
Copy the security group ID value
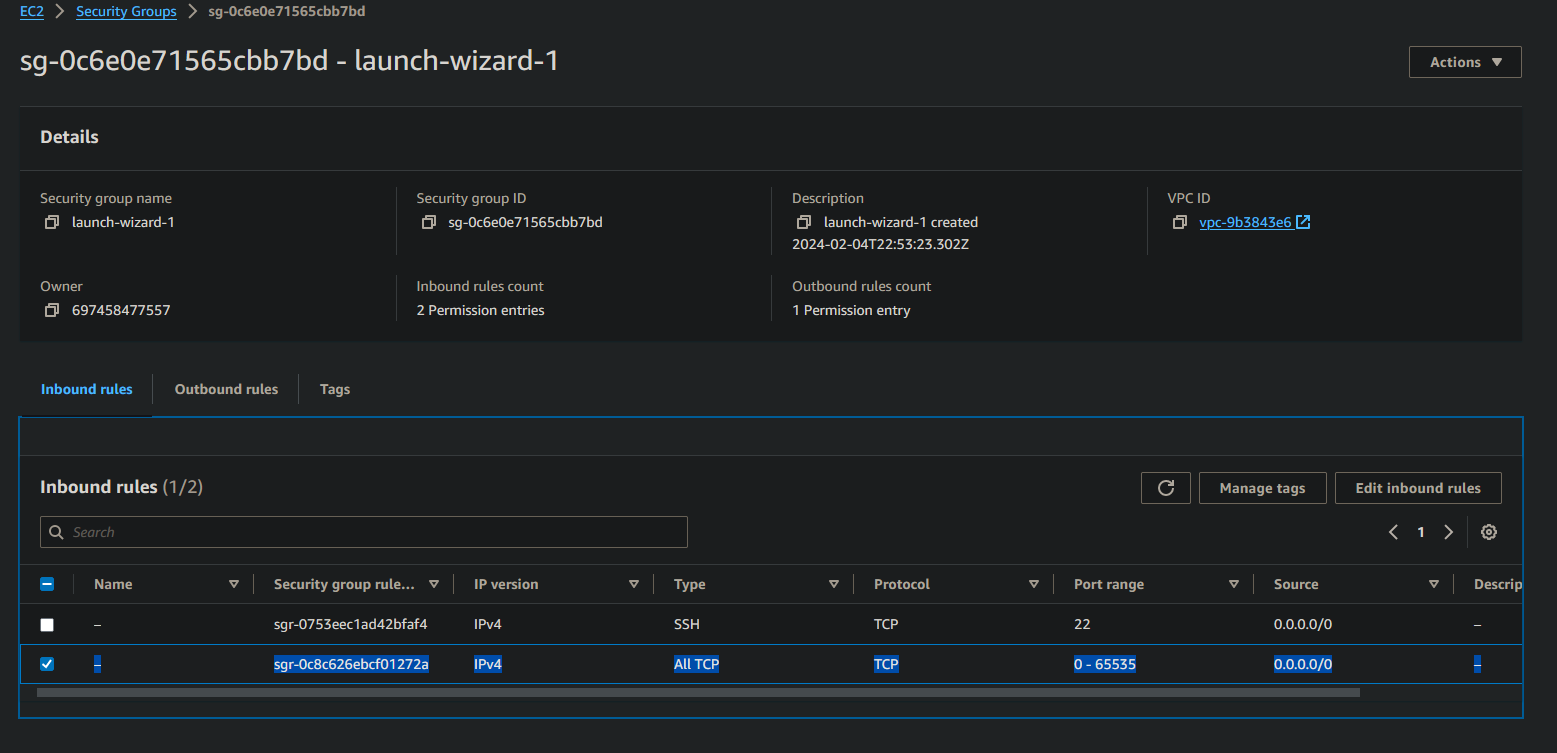[x=429, y=222]
